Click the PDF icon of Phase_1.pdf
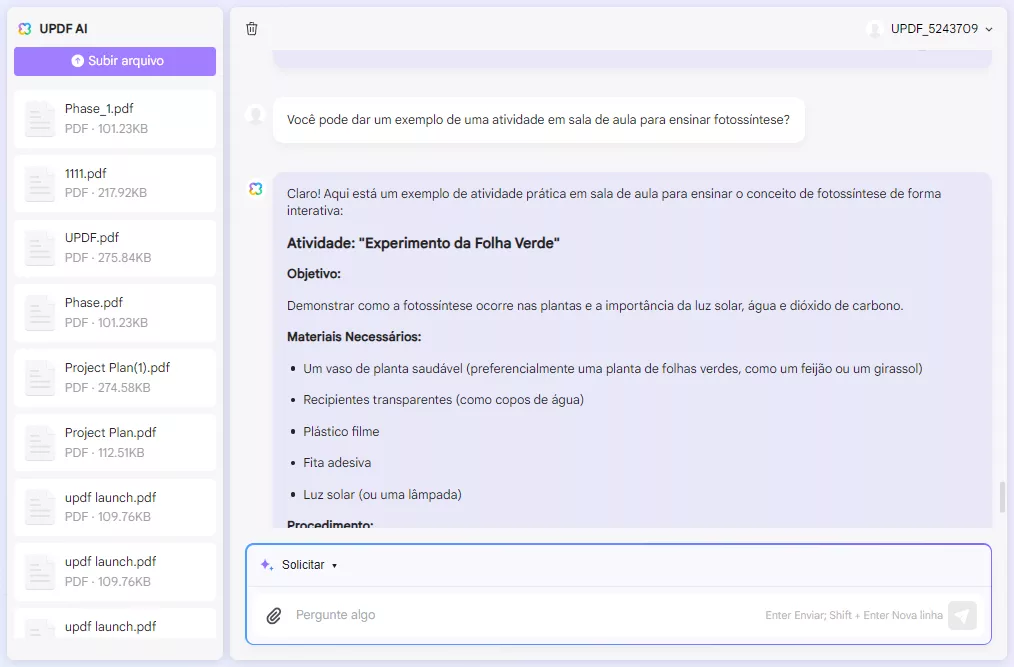 (39, 117)
